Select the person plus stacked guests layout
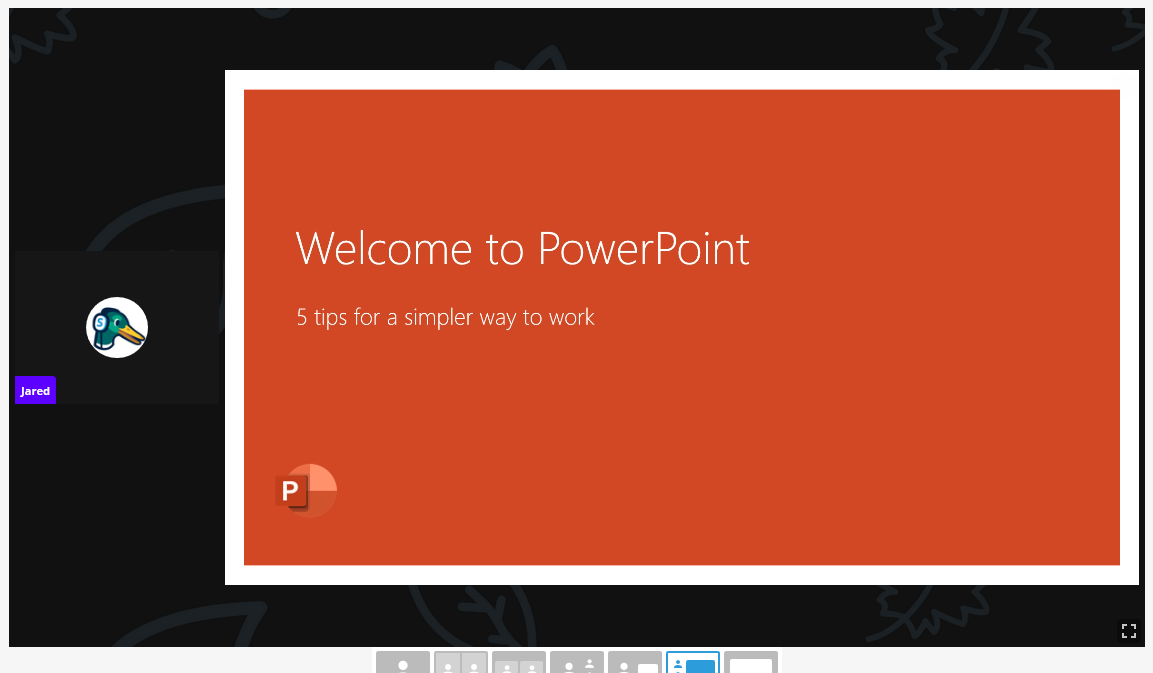Image resolution: width=1153 pixels, height=673 pixels. coord(577,663)
